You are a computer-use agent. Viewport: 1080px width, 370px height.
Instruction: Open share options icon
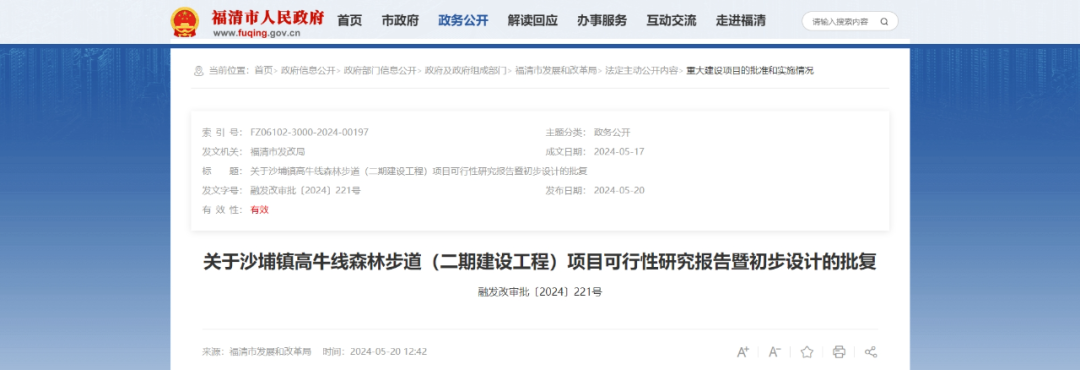click(x=871, y=352)
